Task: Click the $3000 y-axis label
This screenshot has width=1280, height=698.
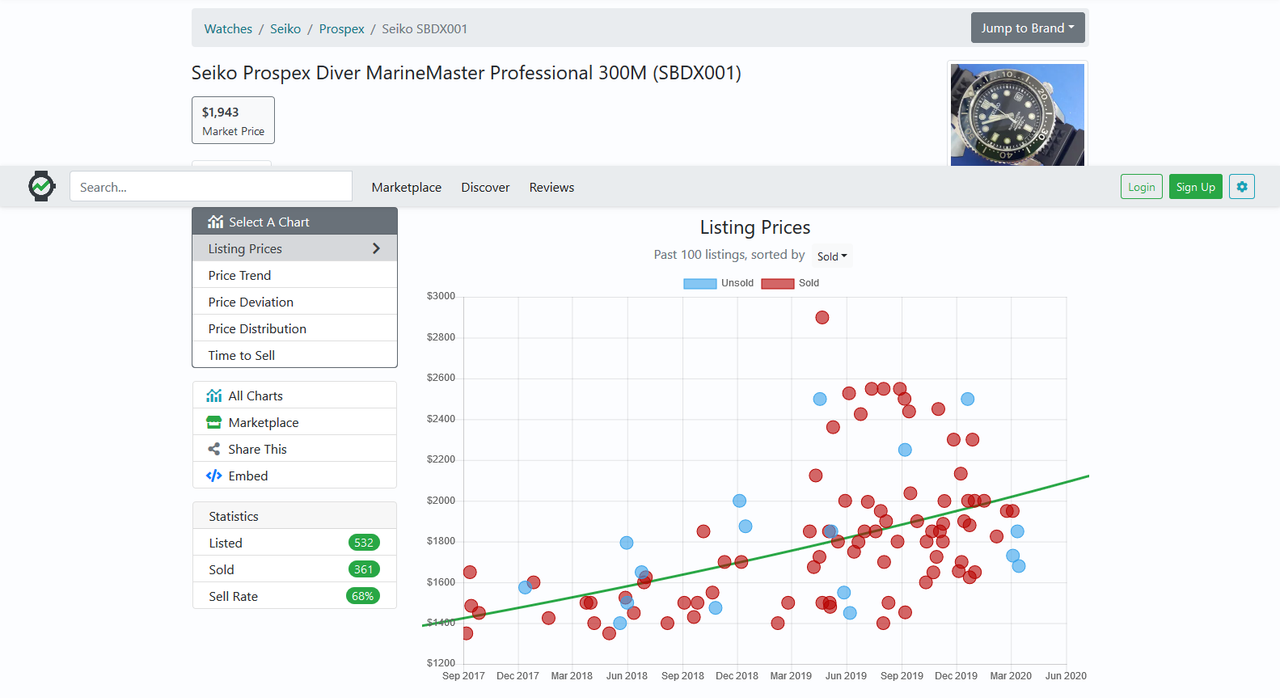Action: (x=441, y=296)
